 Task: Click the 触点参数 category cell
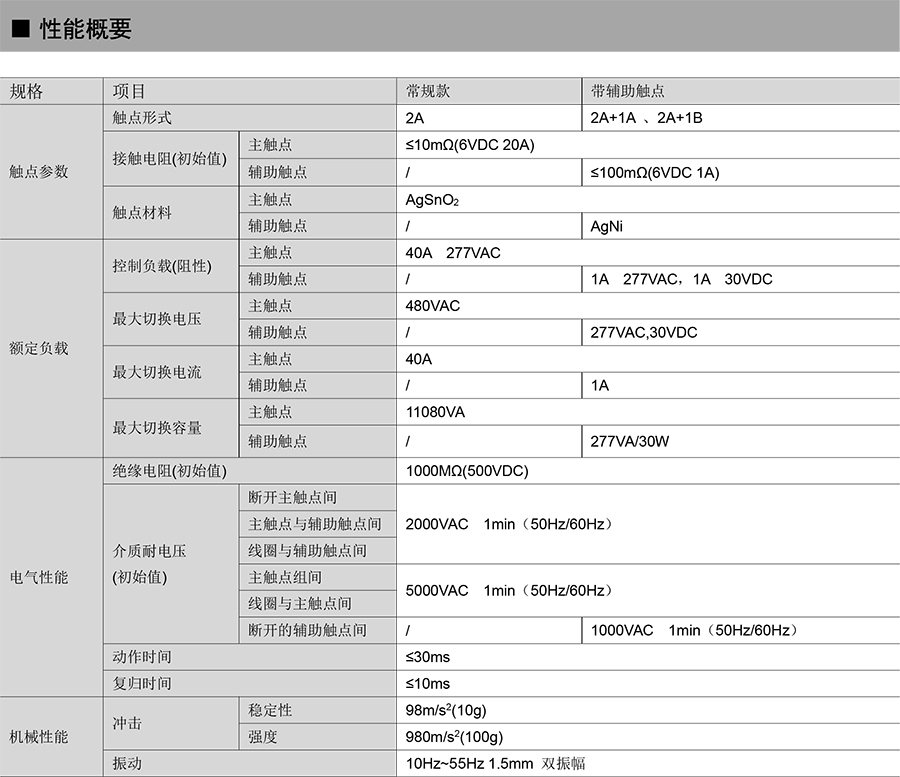pos(40,171)
